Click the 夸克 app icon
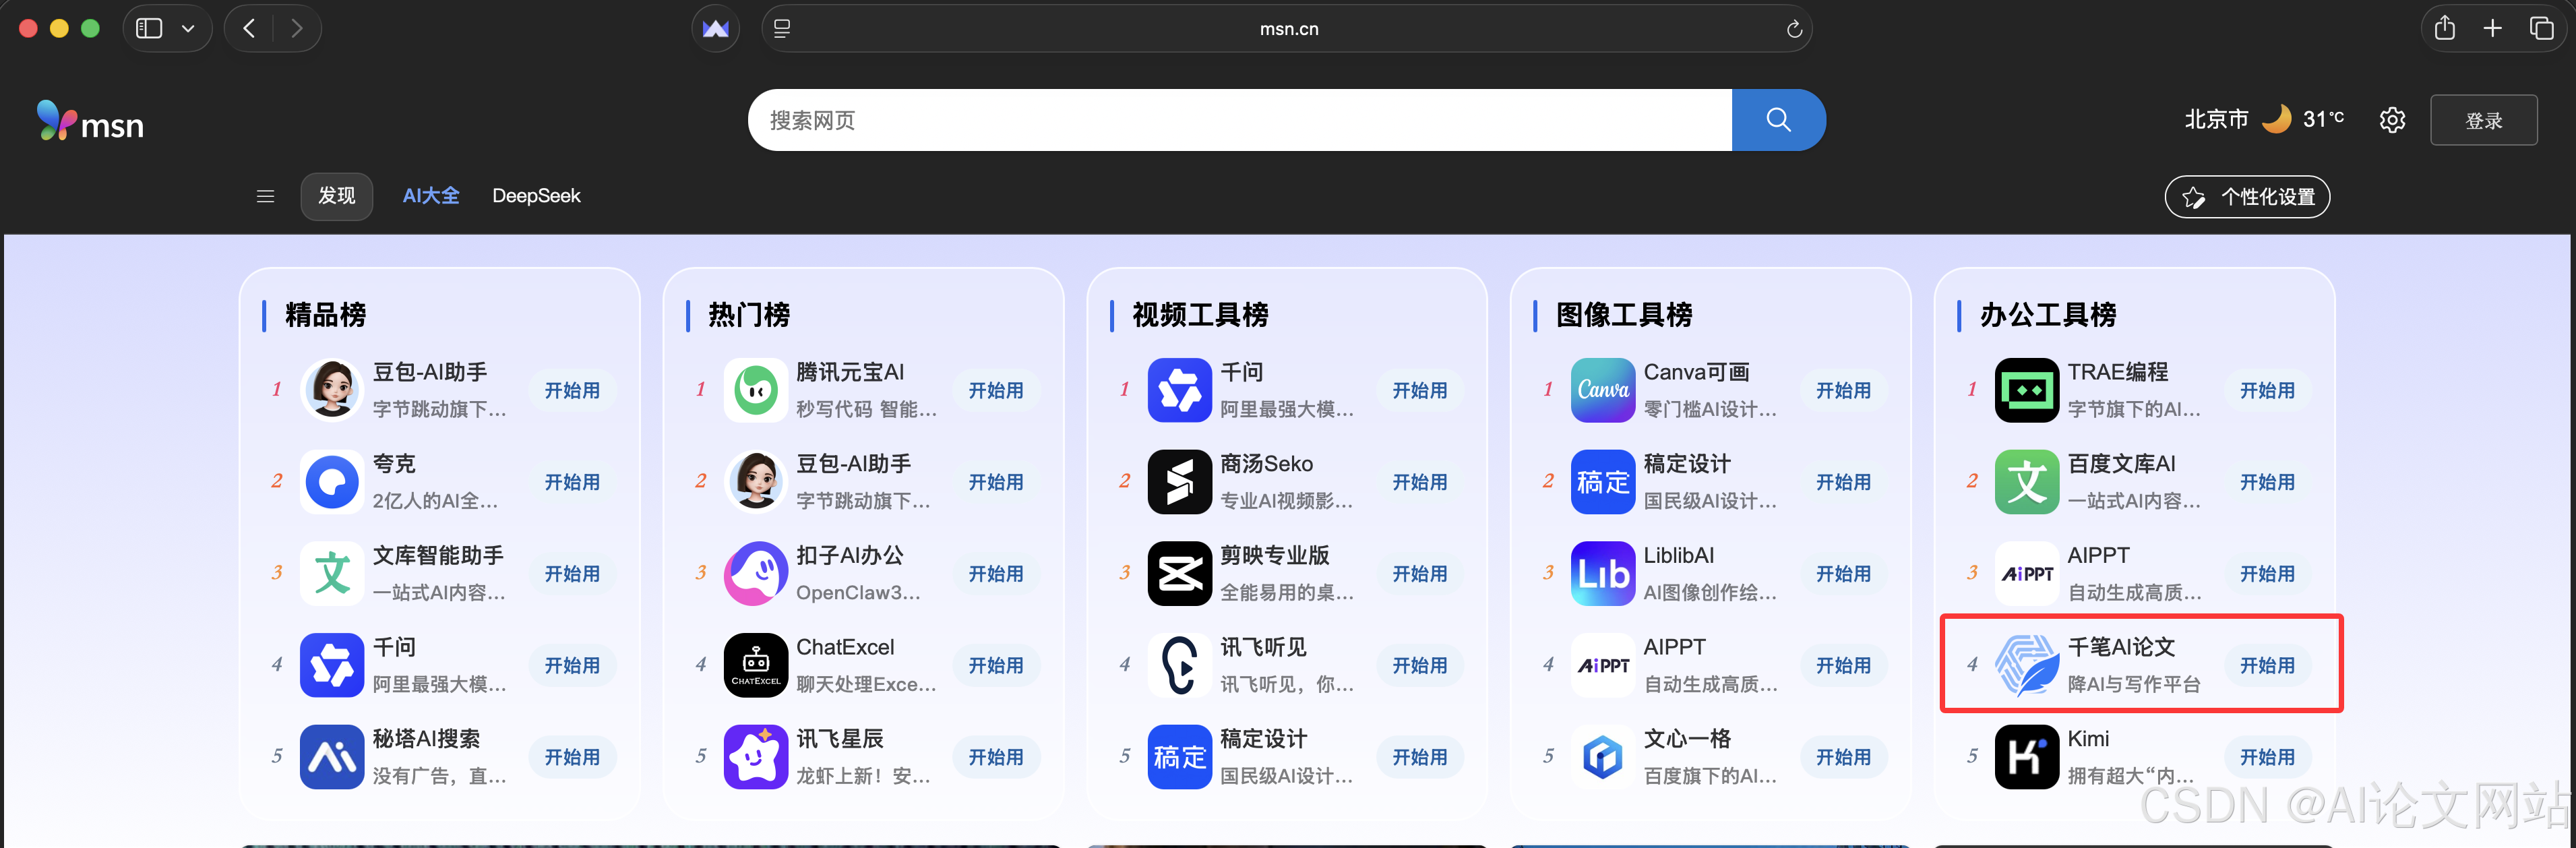Image resolution: width=2576 pixels, height=848 pixels. 332,482
